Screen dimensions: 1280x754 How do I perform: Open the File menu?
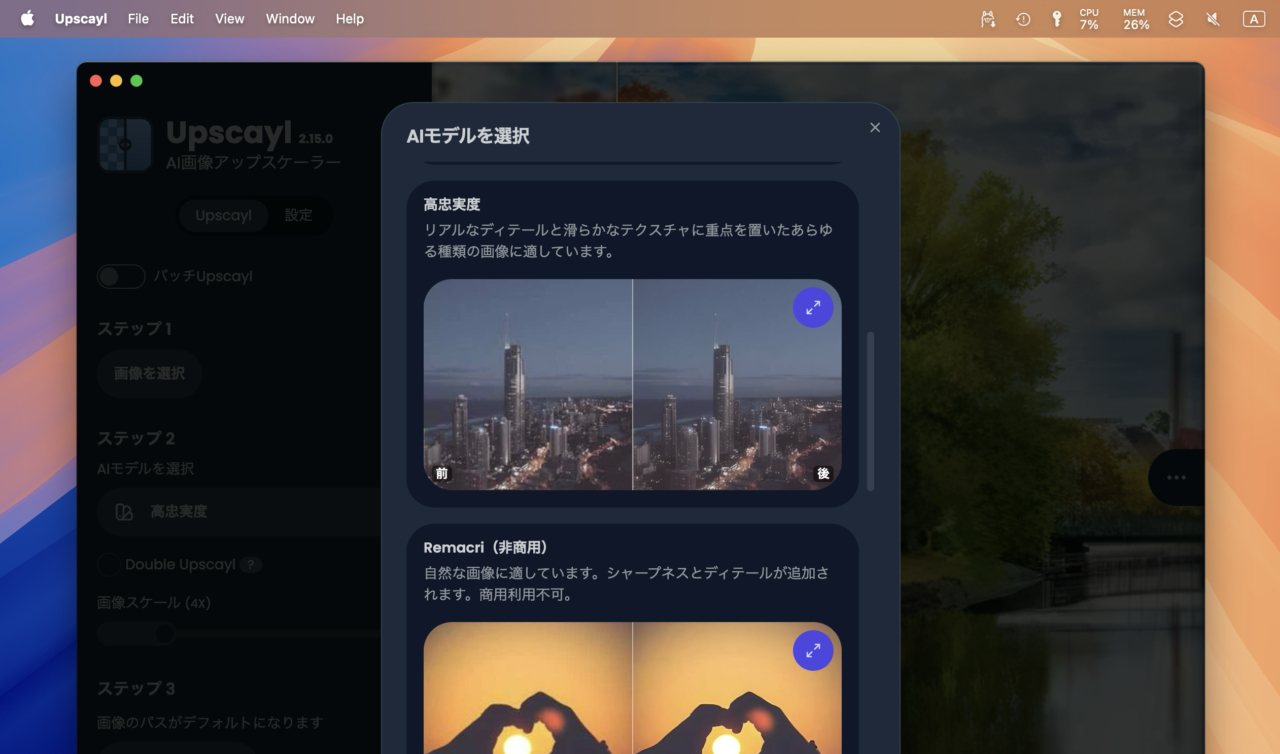coord(138,18)
